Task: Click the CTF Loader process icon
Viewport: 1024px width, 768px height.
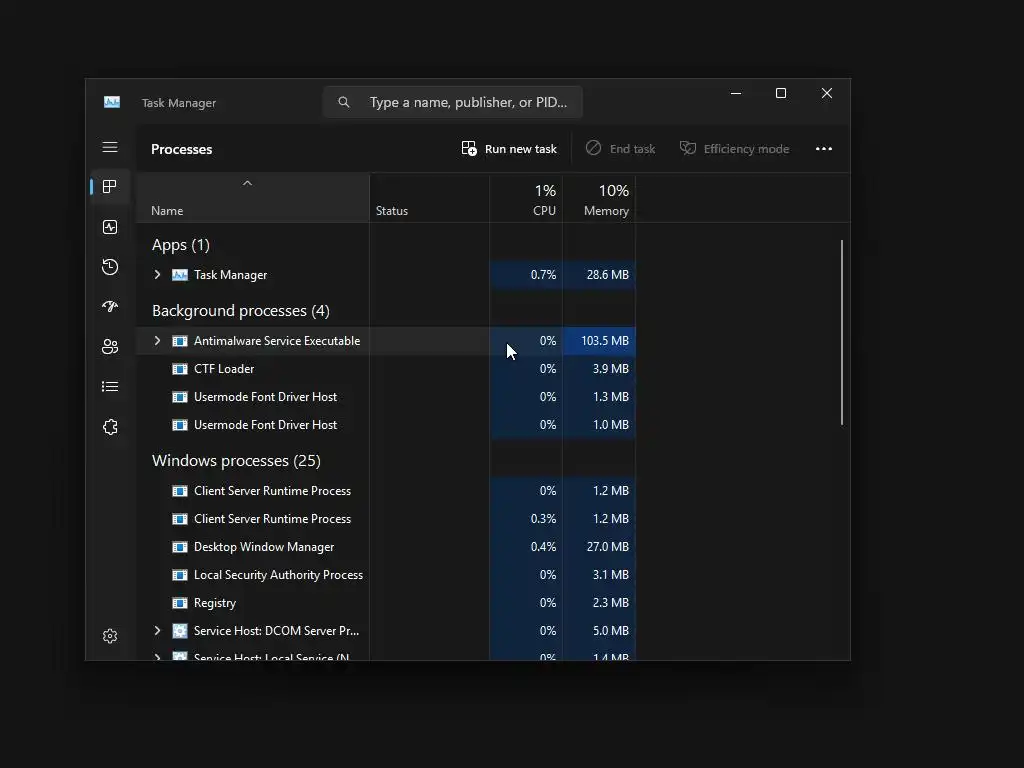Action: (180, 369)
